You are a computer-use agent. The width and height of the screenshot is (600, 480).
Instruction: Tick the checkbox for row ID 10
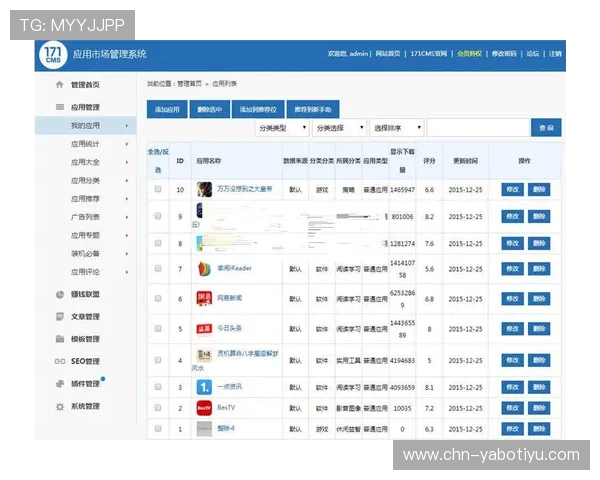pos(158,189)
